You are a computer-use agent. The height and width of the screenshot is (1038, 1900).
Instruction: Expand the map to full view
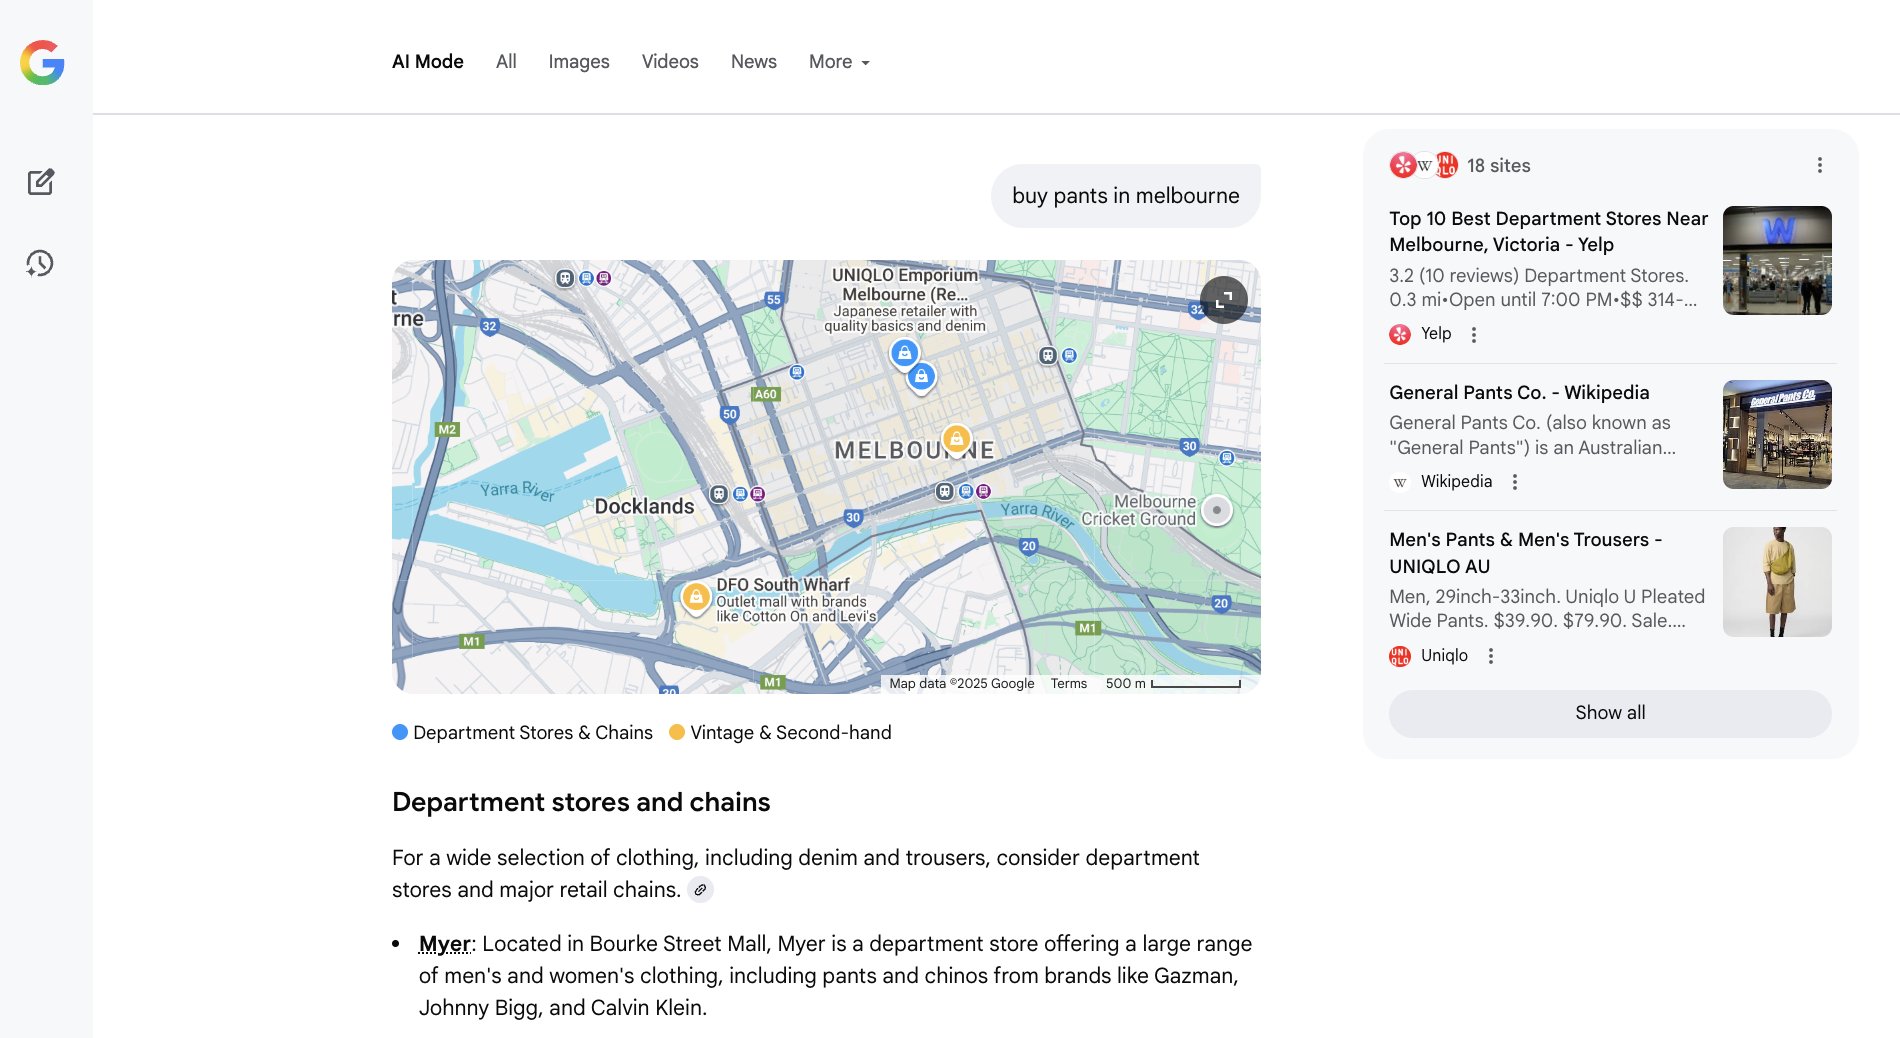click(x=1223, y=299)
